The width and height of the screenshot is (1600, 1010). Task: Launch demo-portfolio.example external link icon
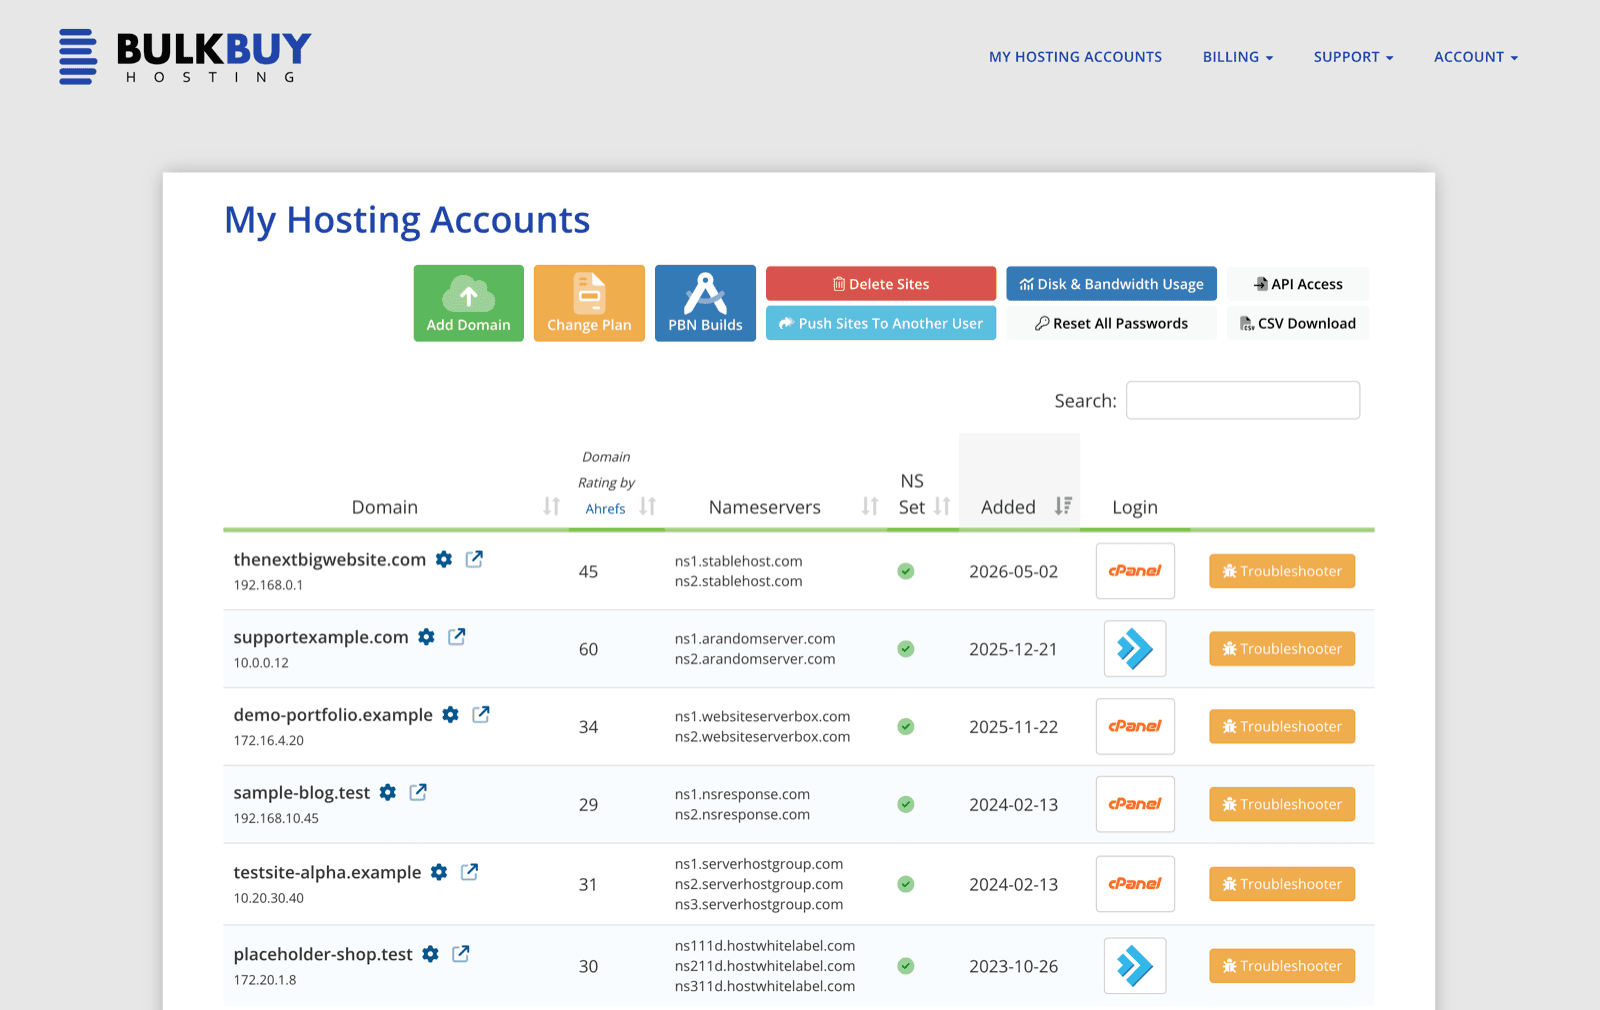[x=481, y=714]
